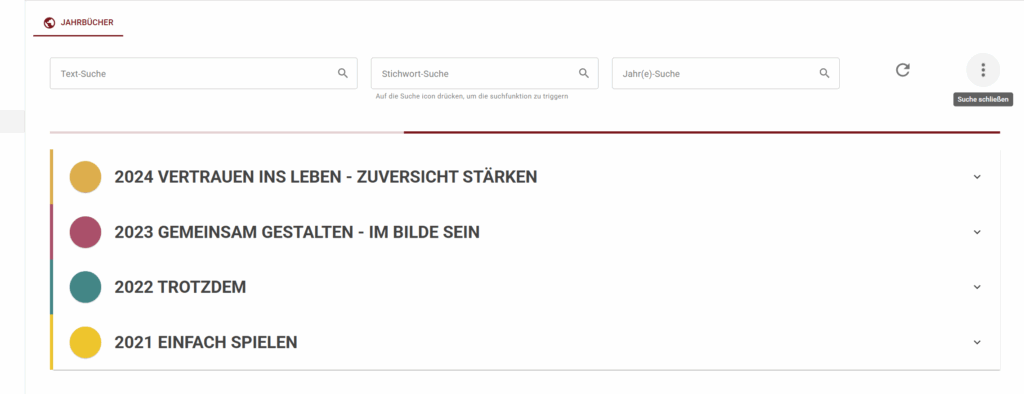The height and width of the screenshot is (394, 1024).
Task: Click the refresh arrow icon
Action: 903,70
